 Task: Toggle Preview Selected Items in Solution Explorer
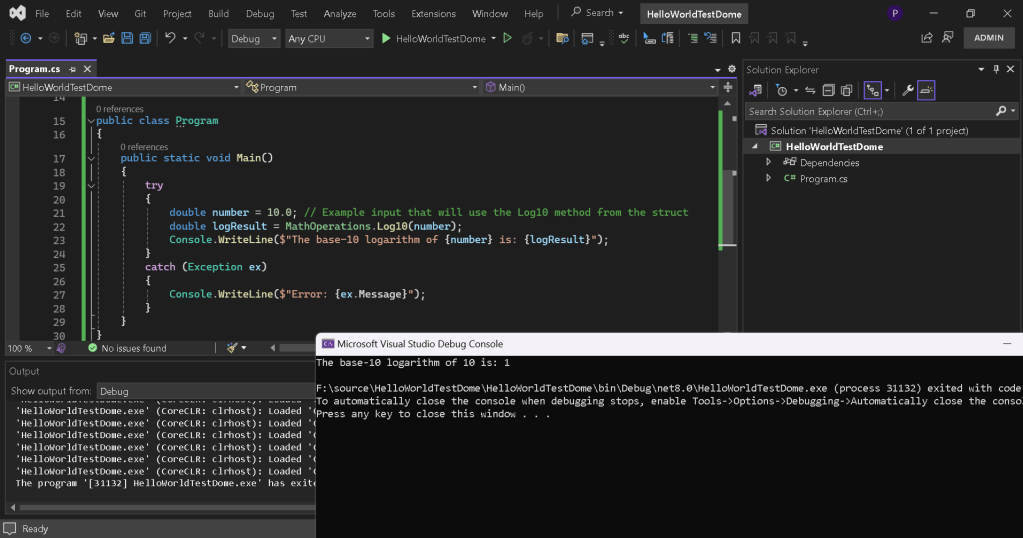[x=926, y=91]
